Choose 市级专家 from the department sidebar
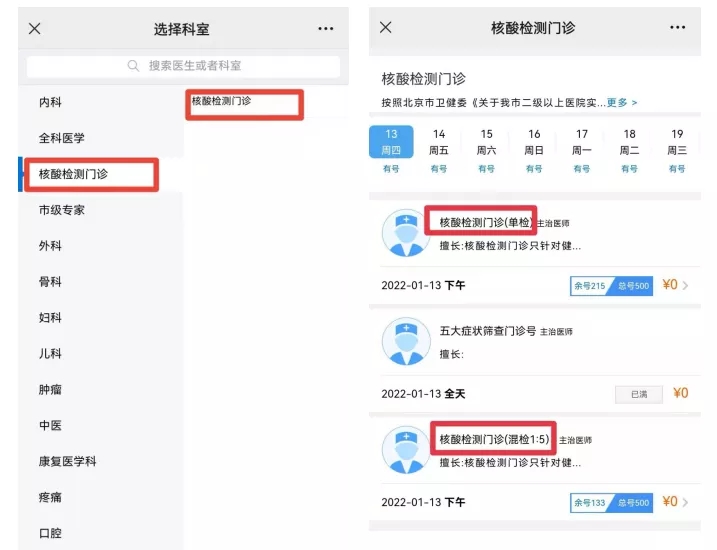The height and width of the screenshot is (550, 717). pos(62,210)
